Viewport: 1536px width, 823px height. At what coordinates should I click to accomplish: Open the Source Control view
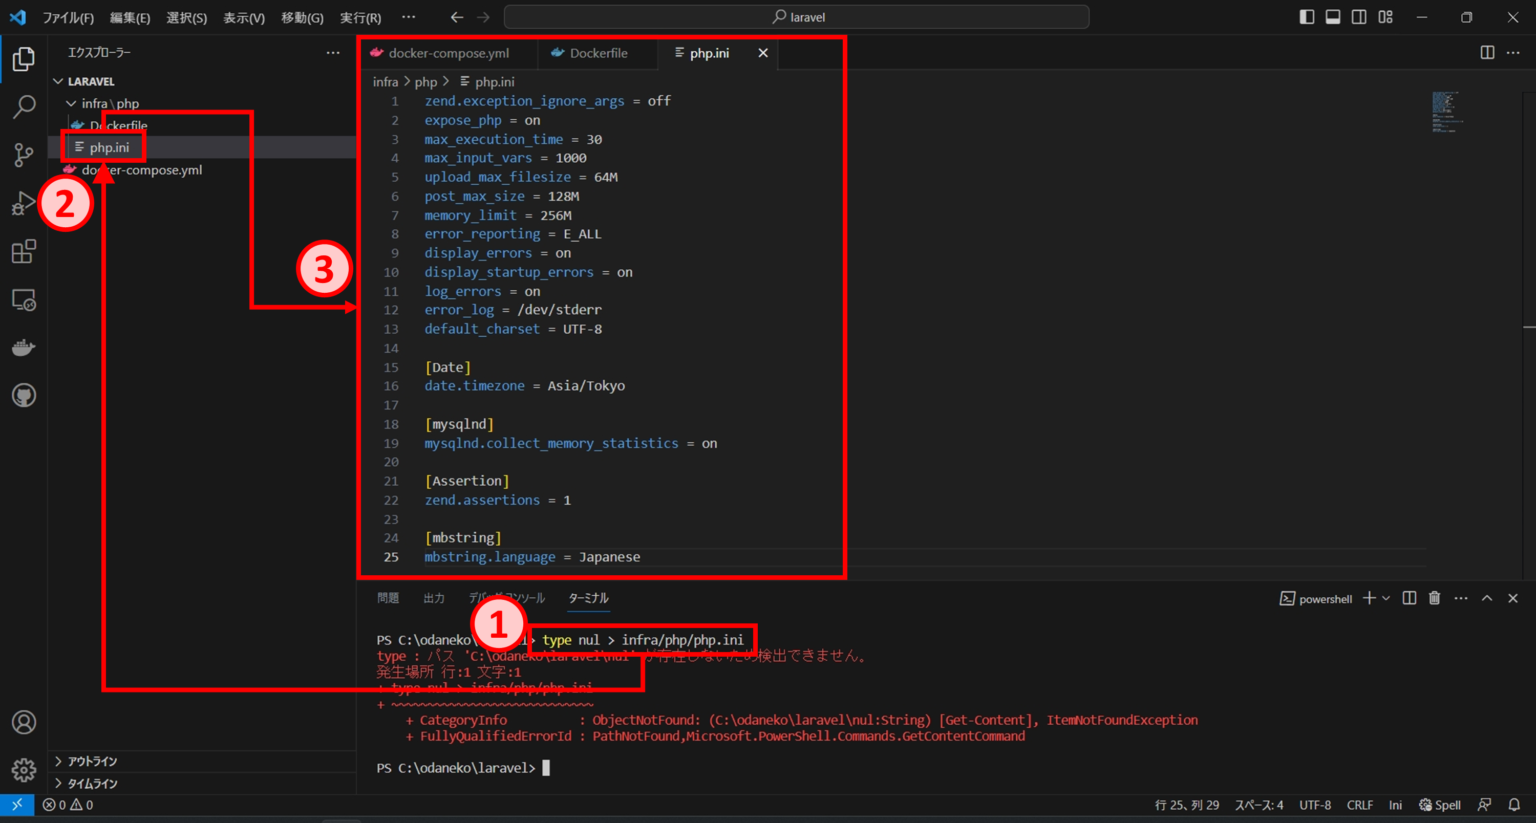tap(22, 154)
